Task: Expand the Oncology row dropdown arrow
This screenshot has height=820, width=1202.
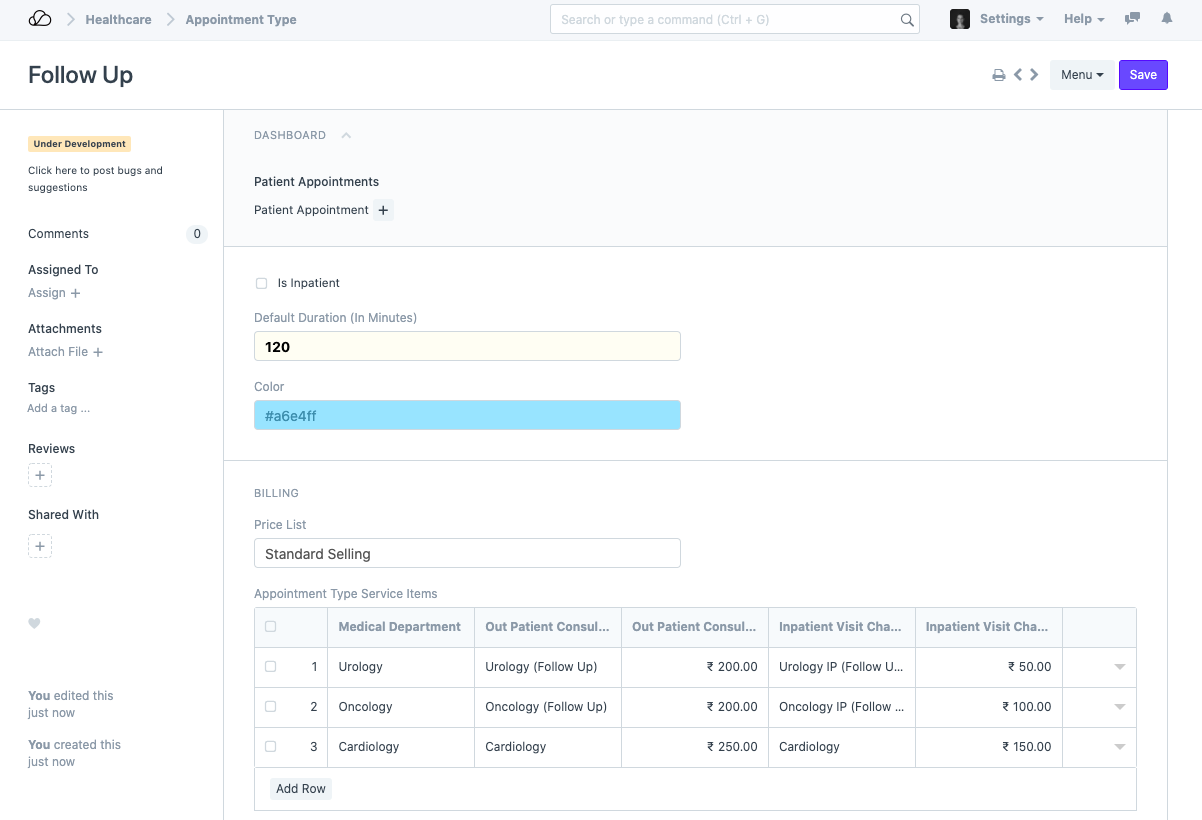Action: pyautogui.click(x=1119, y=707)
